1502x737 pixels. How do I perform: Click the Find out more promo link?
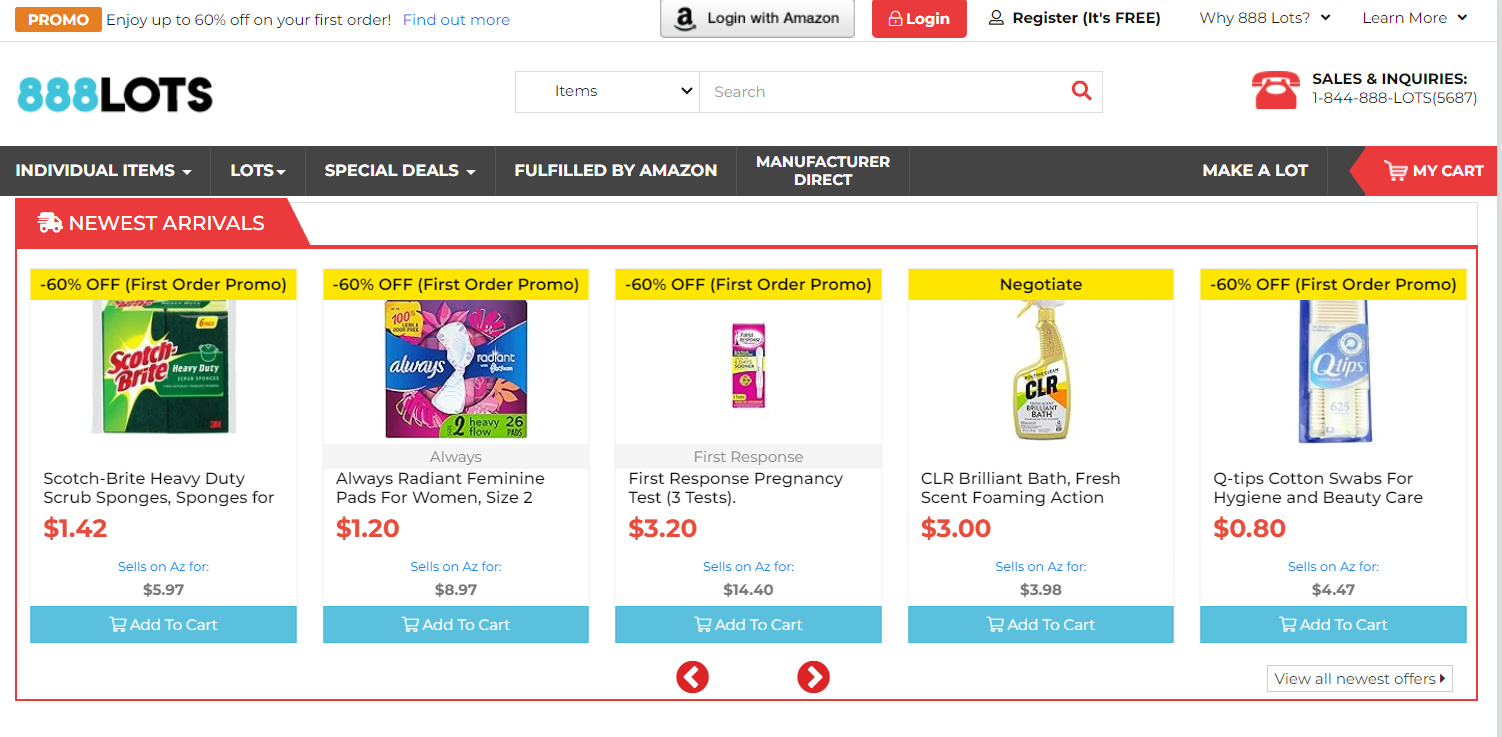click(x=456, y=20)
